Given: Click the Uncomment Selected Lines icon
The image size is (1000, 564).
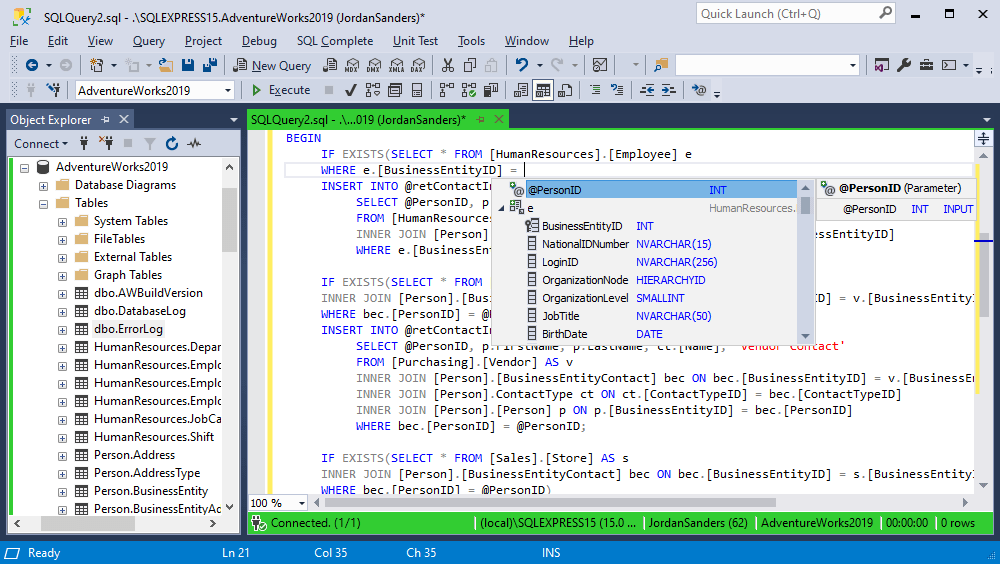Looking at the screenshot, I should [617, 90].
